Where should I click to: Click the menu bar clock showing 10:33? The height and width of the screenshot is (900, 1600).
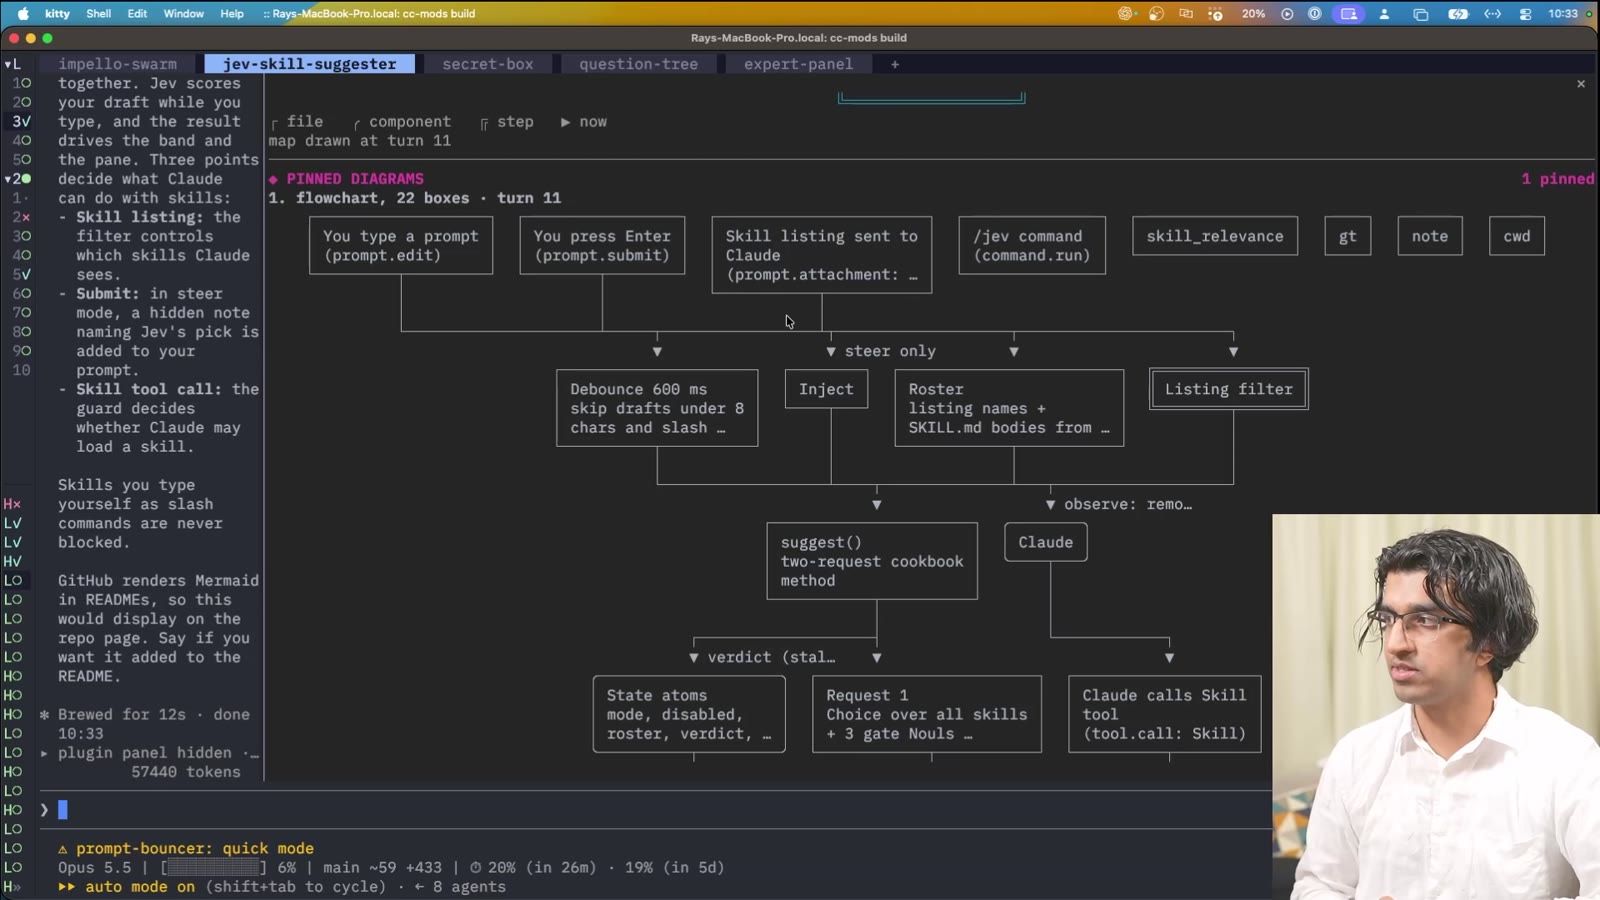[1563, 14]
